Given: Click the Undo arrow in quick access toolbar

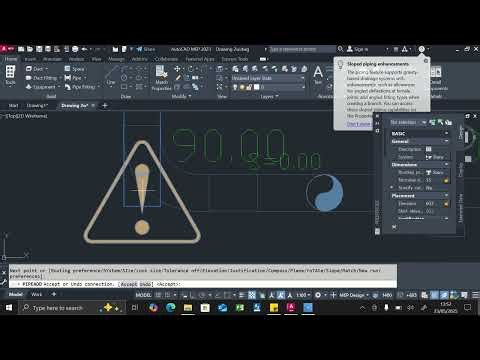Looking at the screenshot, I should tap(84, 49).
